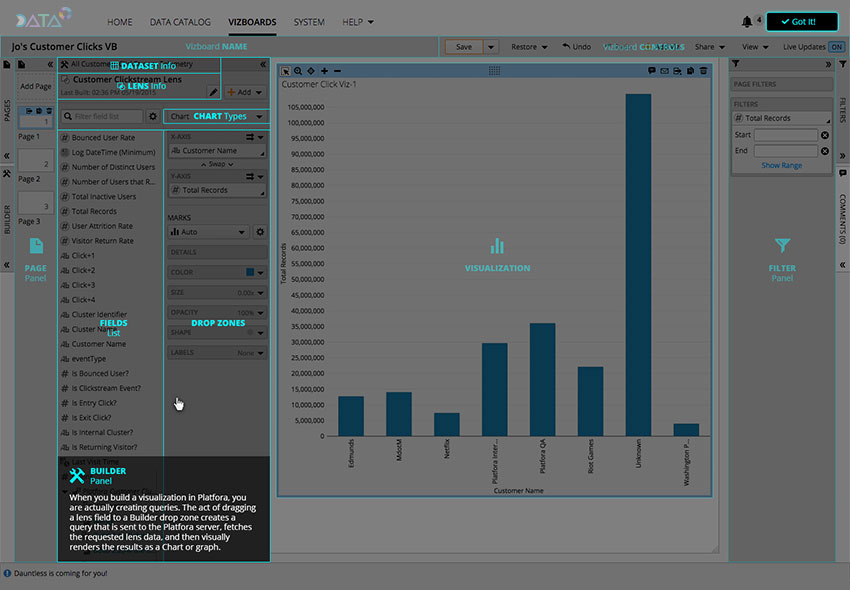Expand the Save button dropdown arrow
This screenshot has width=850, height=590.
pyautogui.click(x=490, y=47)
